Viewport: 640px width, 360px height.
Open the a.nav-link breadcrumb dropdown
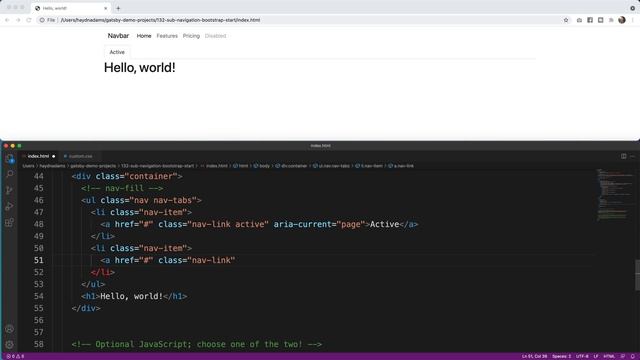[401, 166]
